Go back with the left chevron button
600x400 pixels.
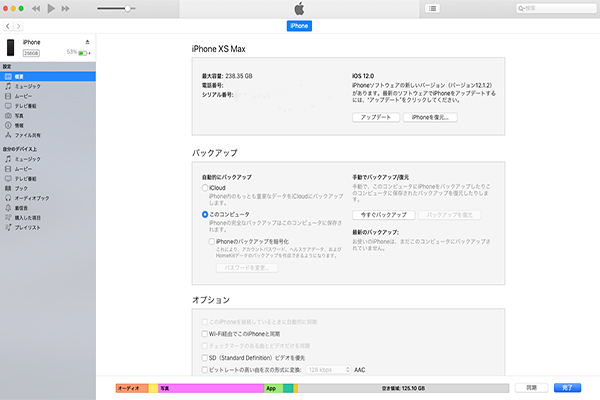[8, 26]
